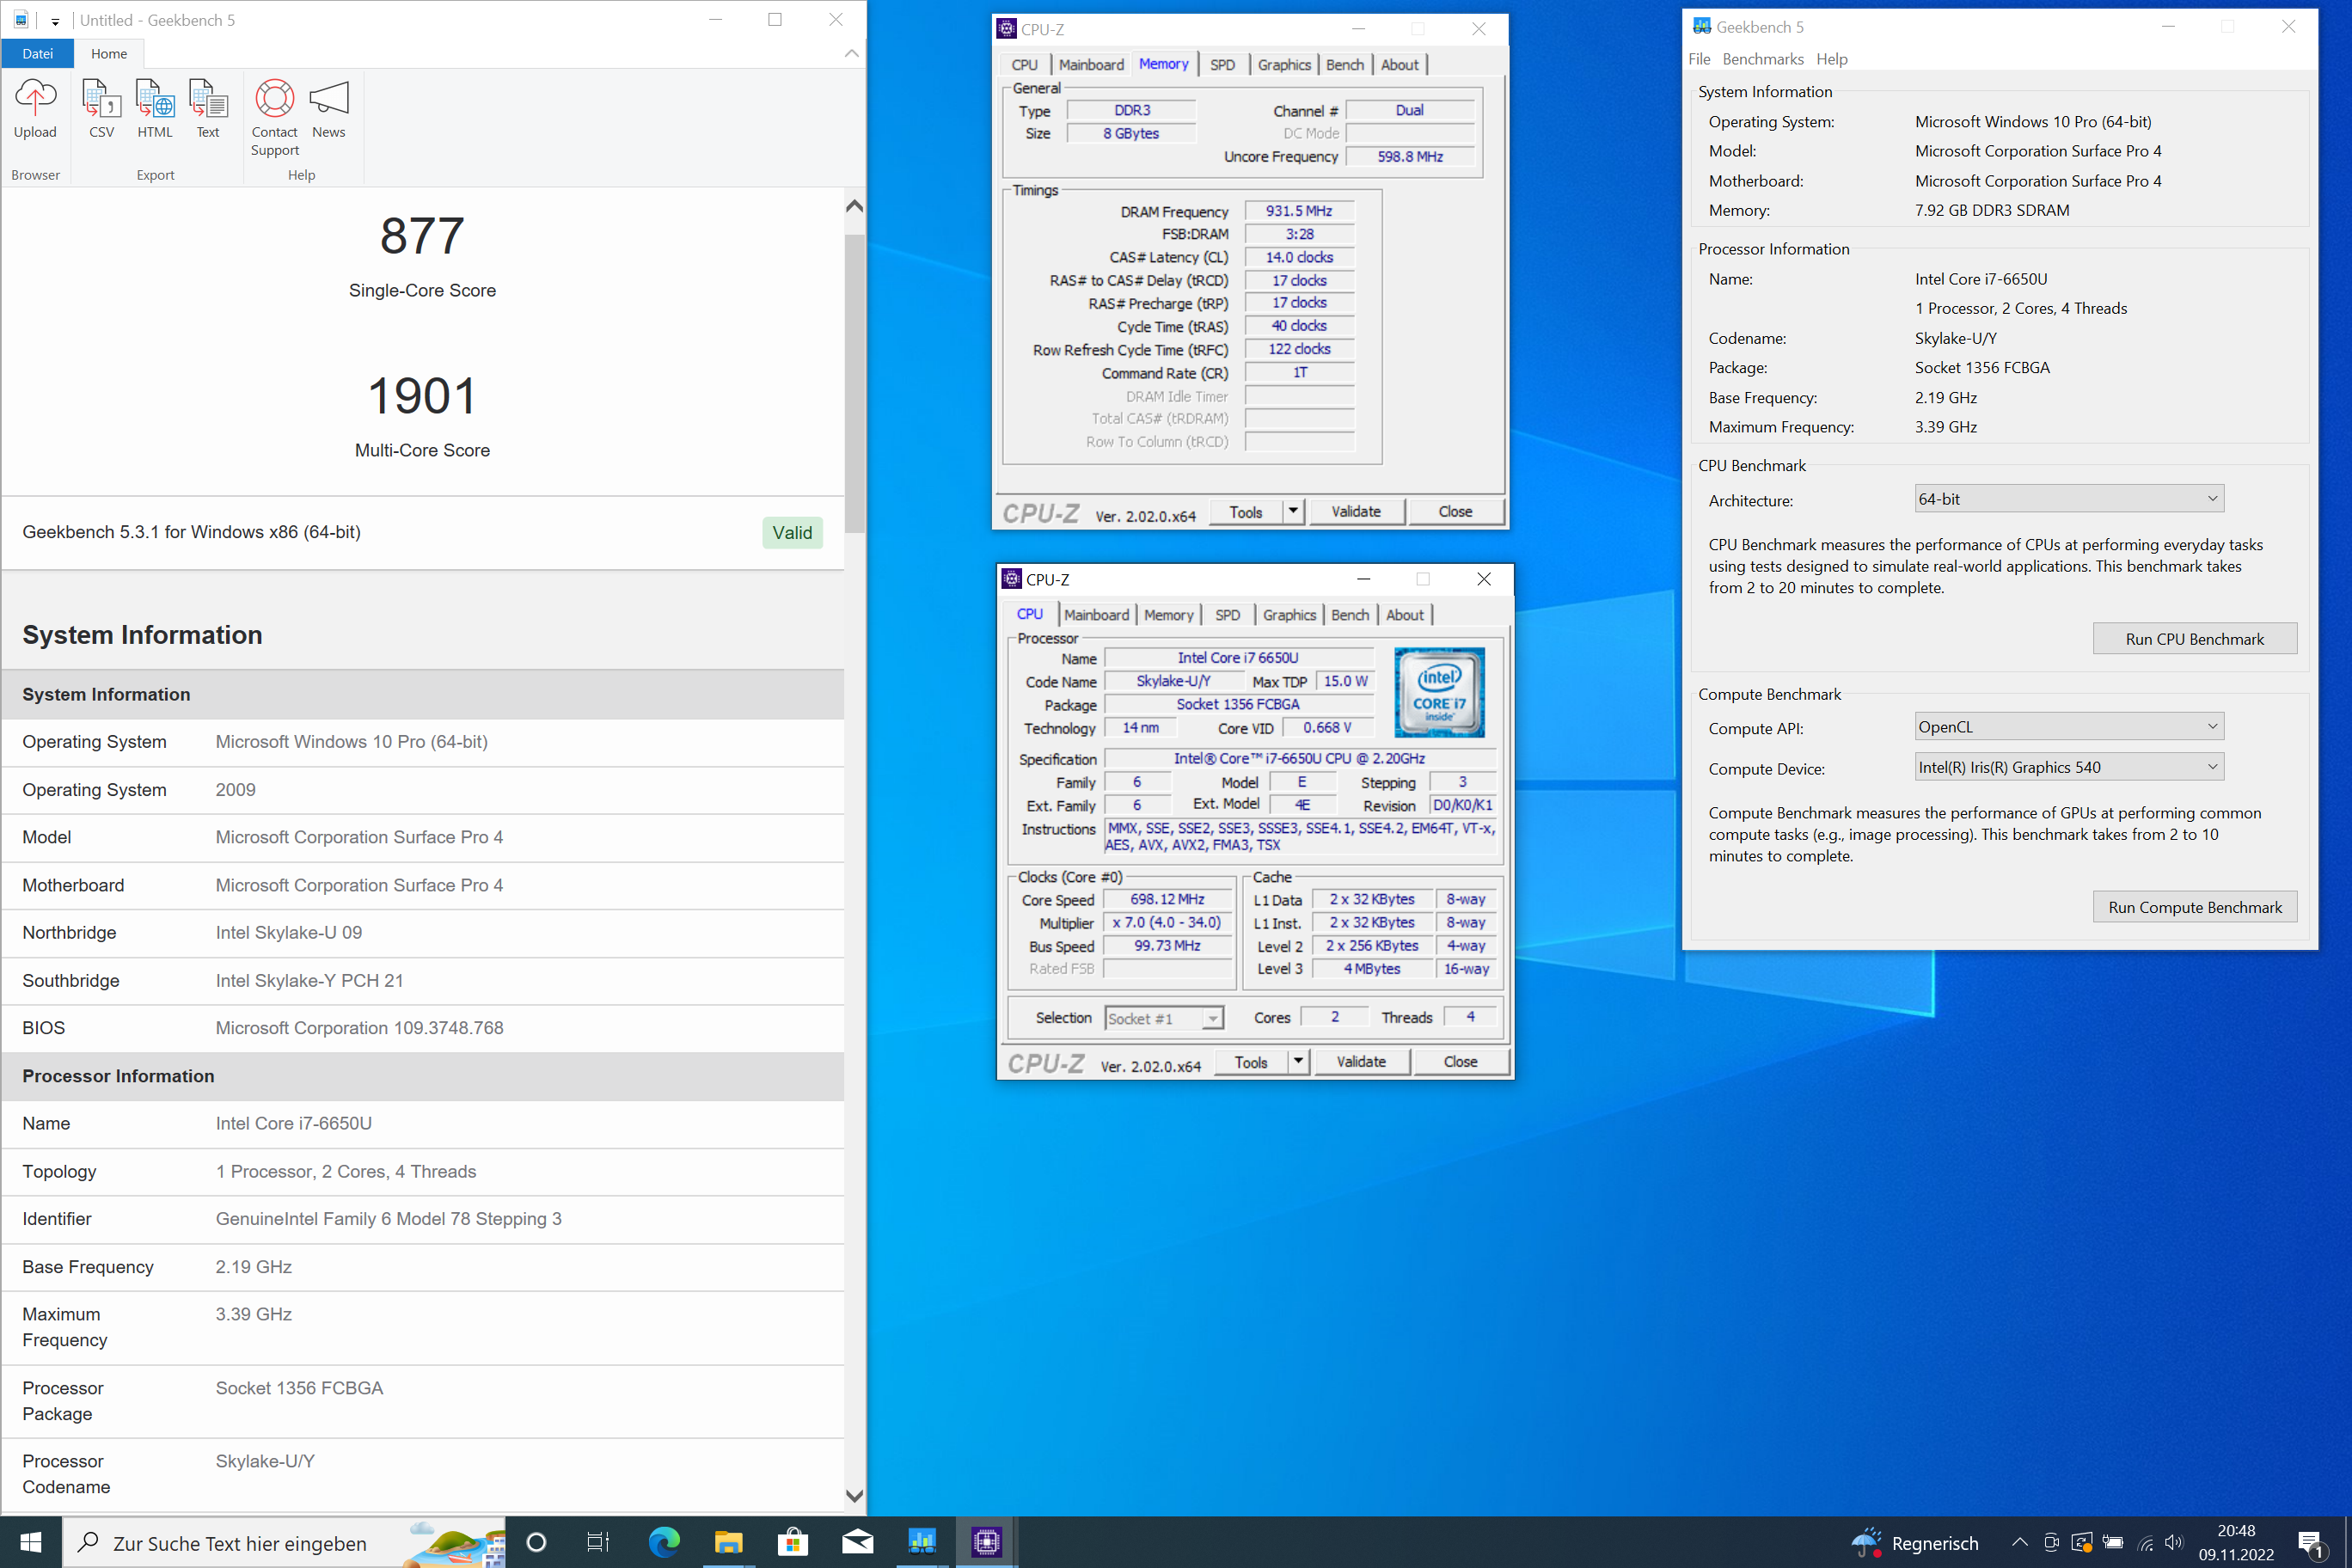This screenshot has width=2352, height=1568.
Task: Open the File menu in Geekbench 5
Action: (1699, 59)
